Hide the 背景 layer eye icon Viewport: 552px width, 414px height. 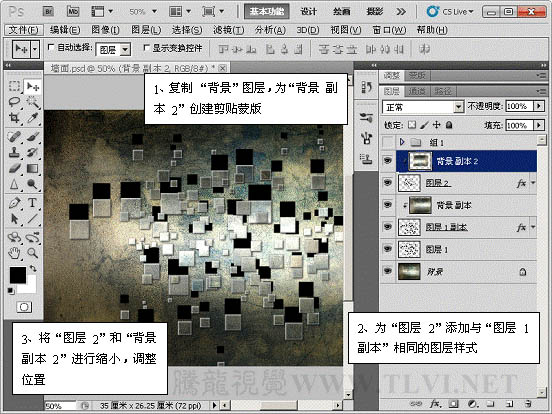pos(388,271)
